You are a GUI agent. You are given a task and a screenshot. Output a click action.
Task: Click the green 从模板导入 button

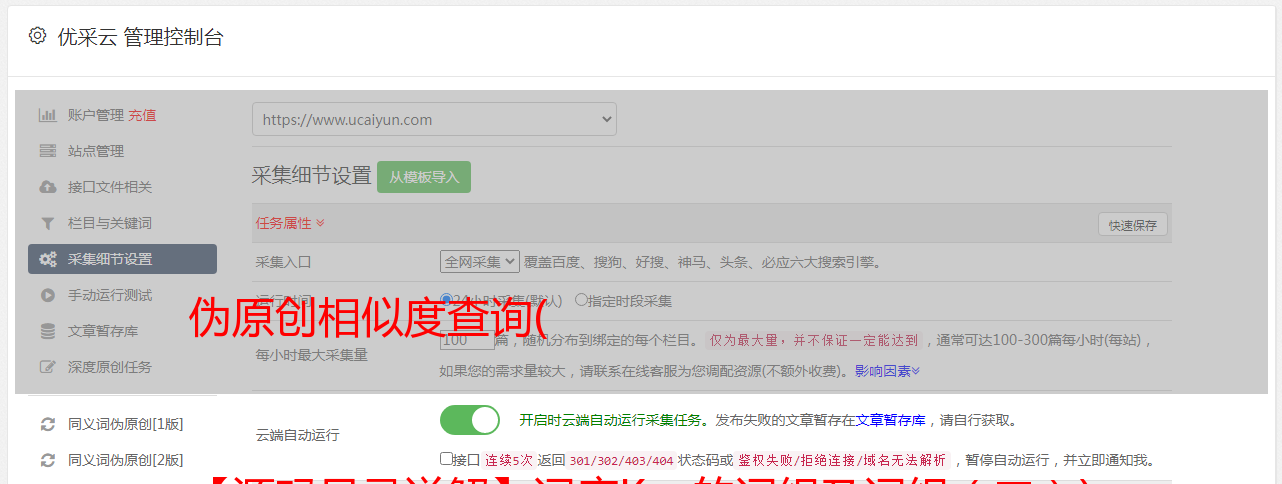(x=424, y=177)
